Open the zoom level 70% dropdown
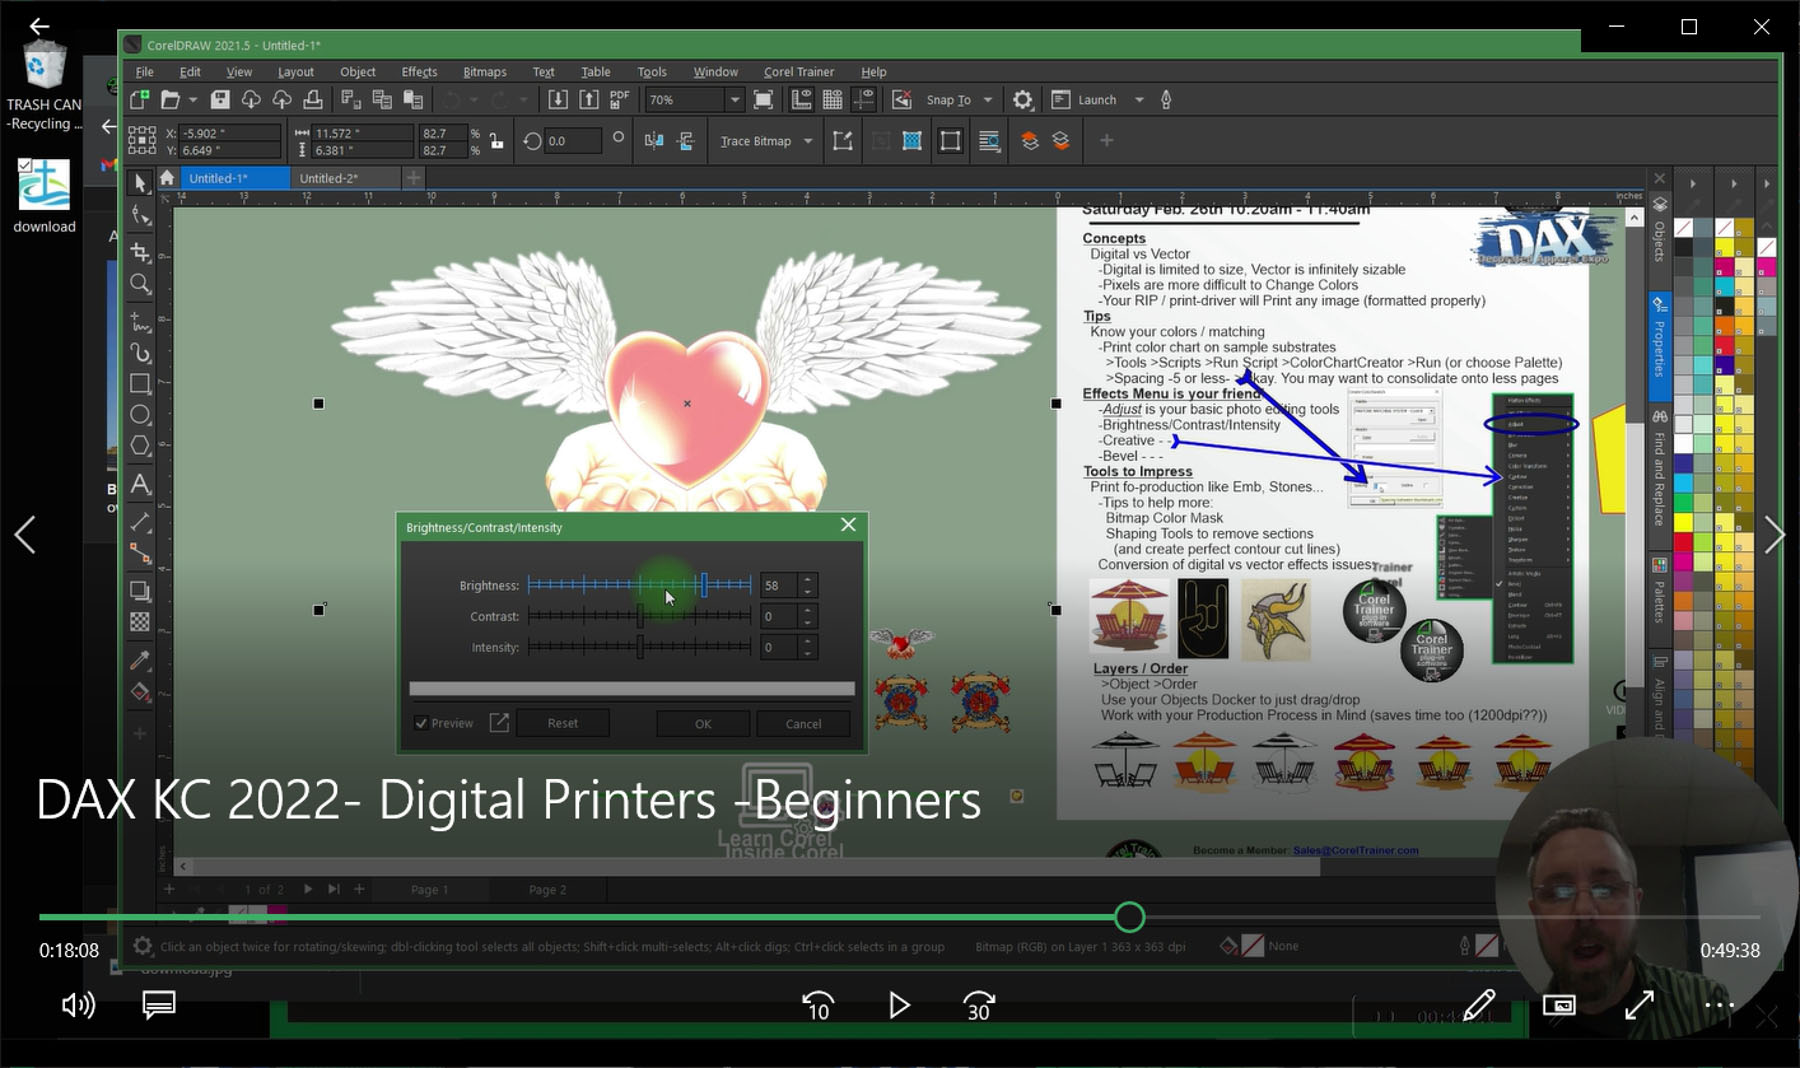Image resolution: width=1800 pixels, height=1068 pixels. [735, 100]
